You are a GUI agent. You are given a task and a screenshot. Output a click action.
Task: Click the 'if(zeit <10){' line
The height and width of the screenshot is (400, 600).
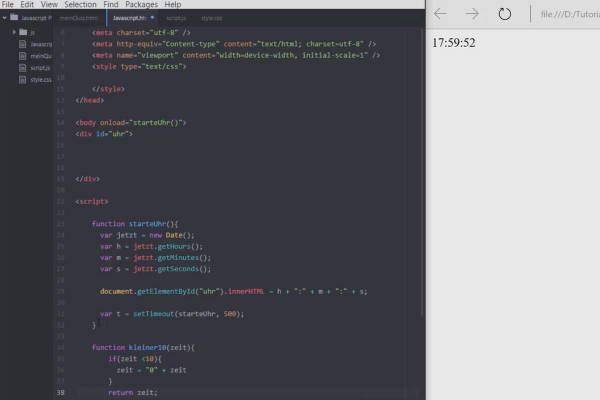135,359
